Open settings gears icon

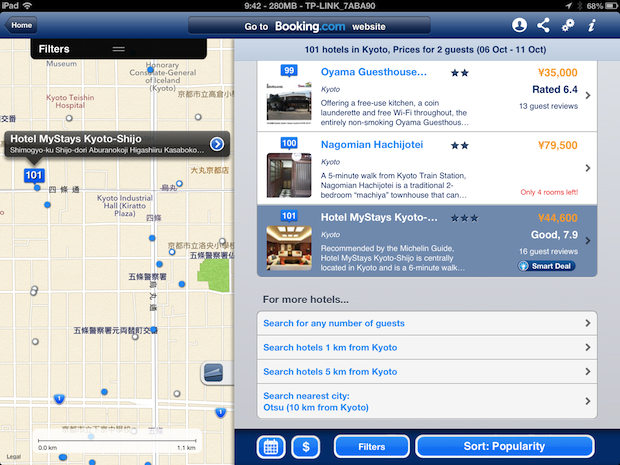coord(568,25)
